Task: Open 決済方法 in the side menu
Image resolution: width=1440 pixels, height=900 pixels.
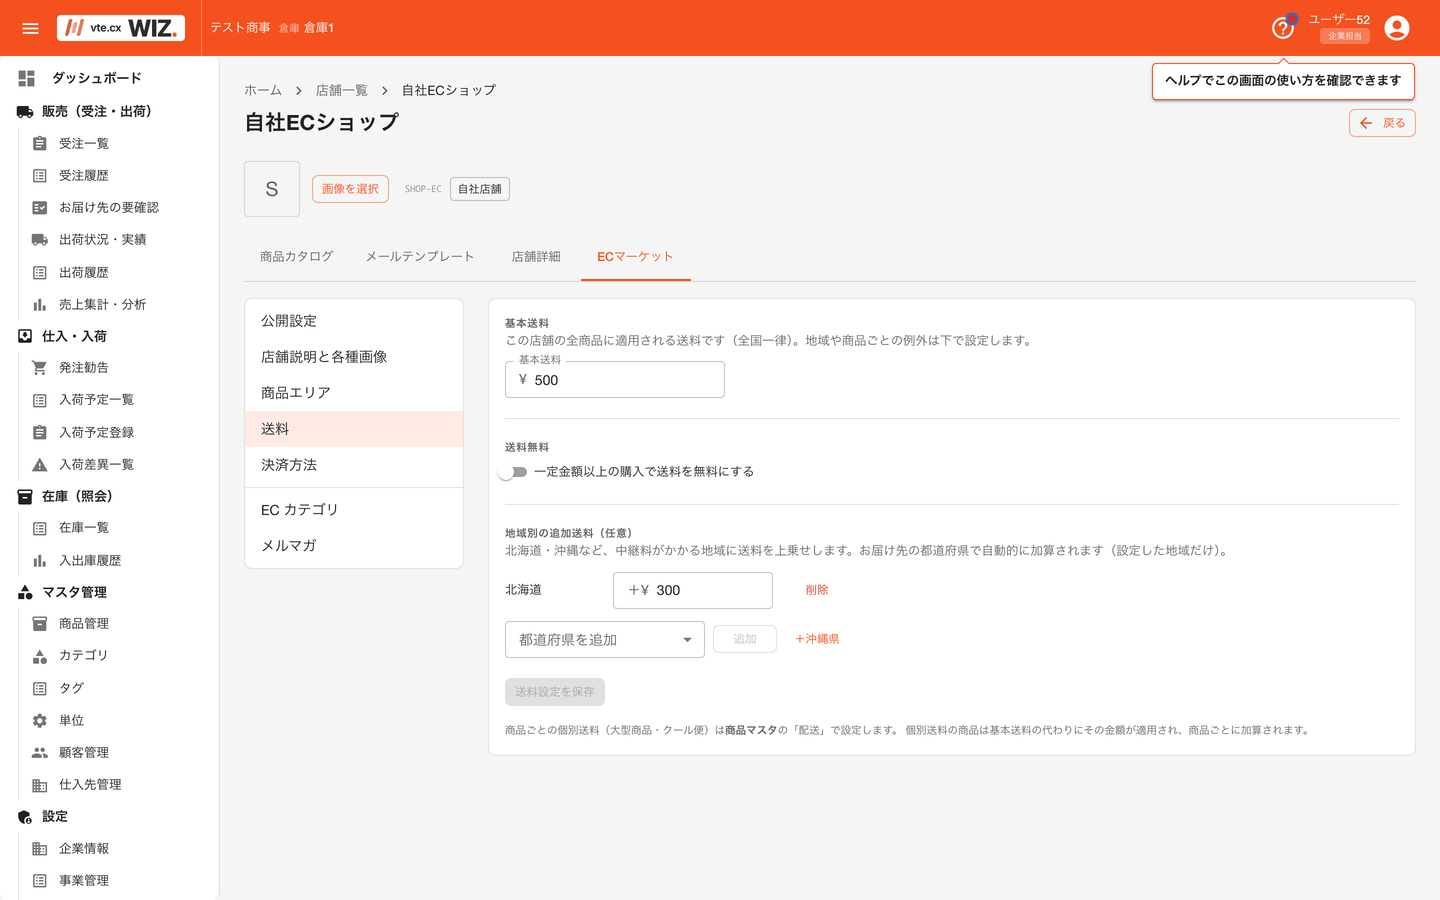Action: point(354,465)
